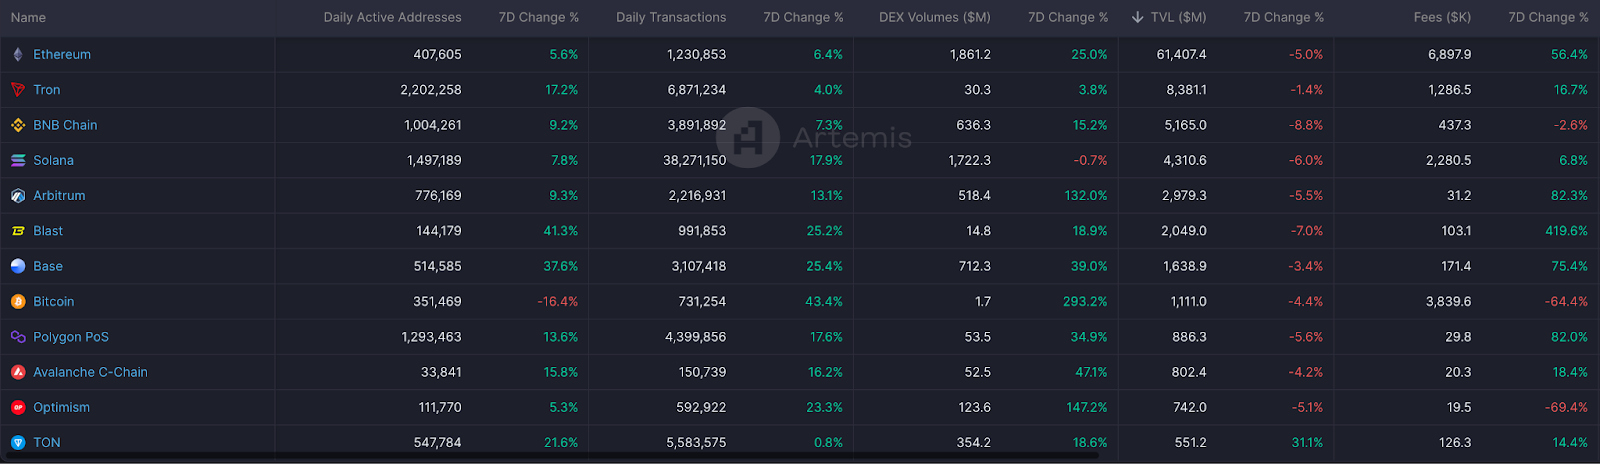Screen dimensions: 1600x464
Task: Sort by Daily Active Addresses column header
Action: pos(393,17)
